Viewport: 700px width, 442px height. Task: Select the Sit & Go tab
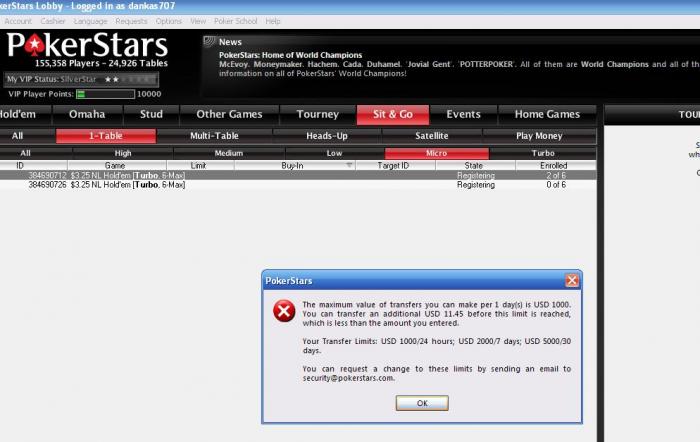[x=393, y=114]
